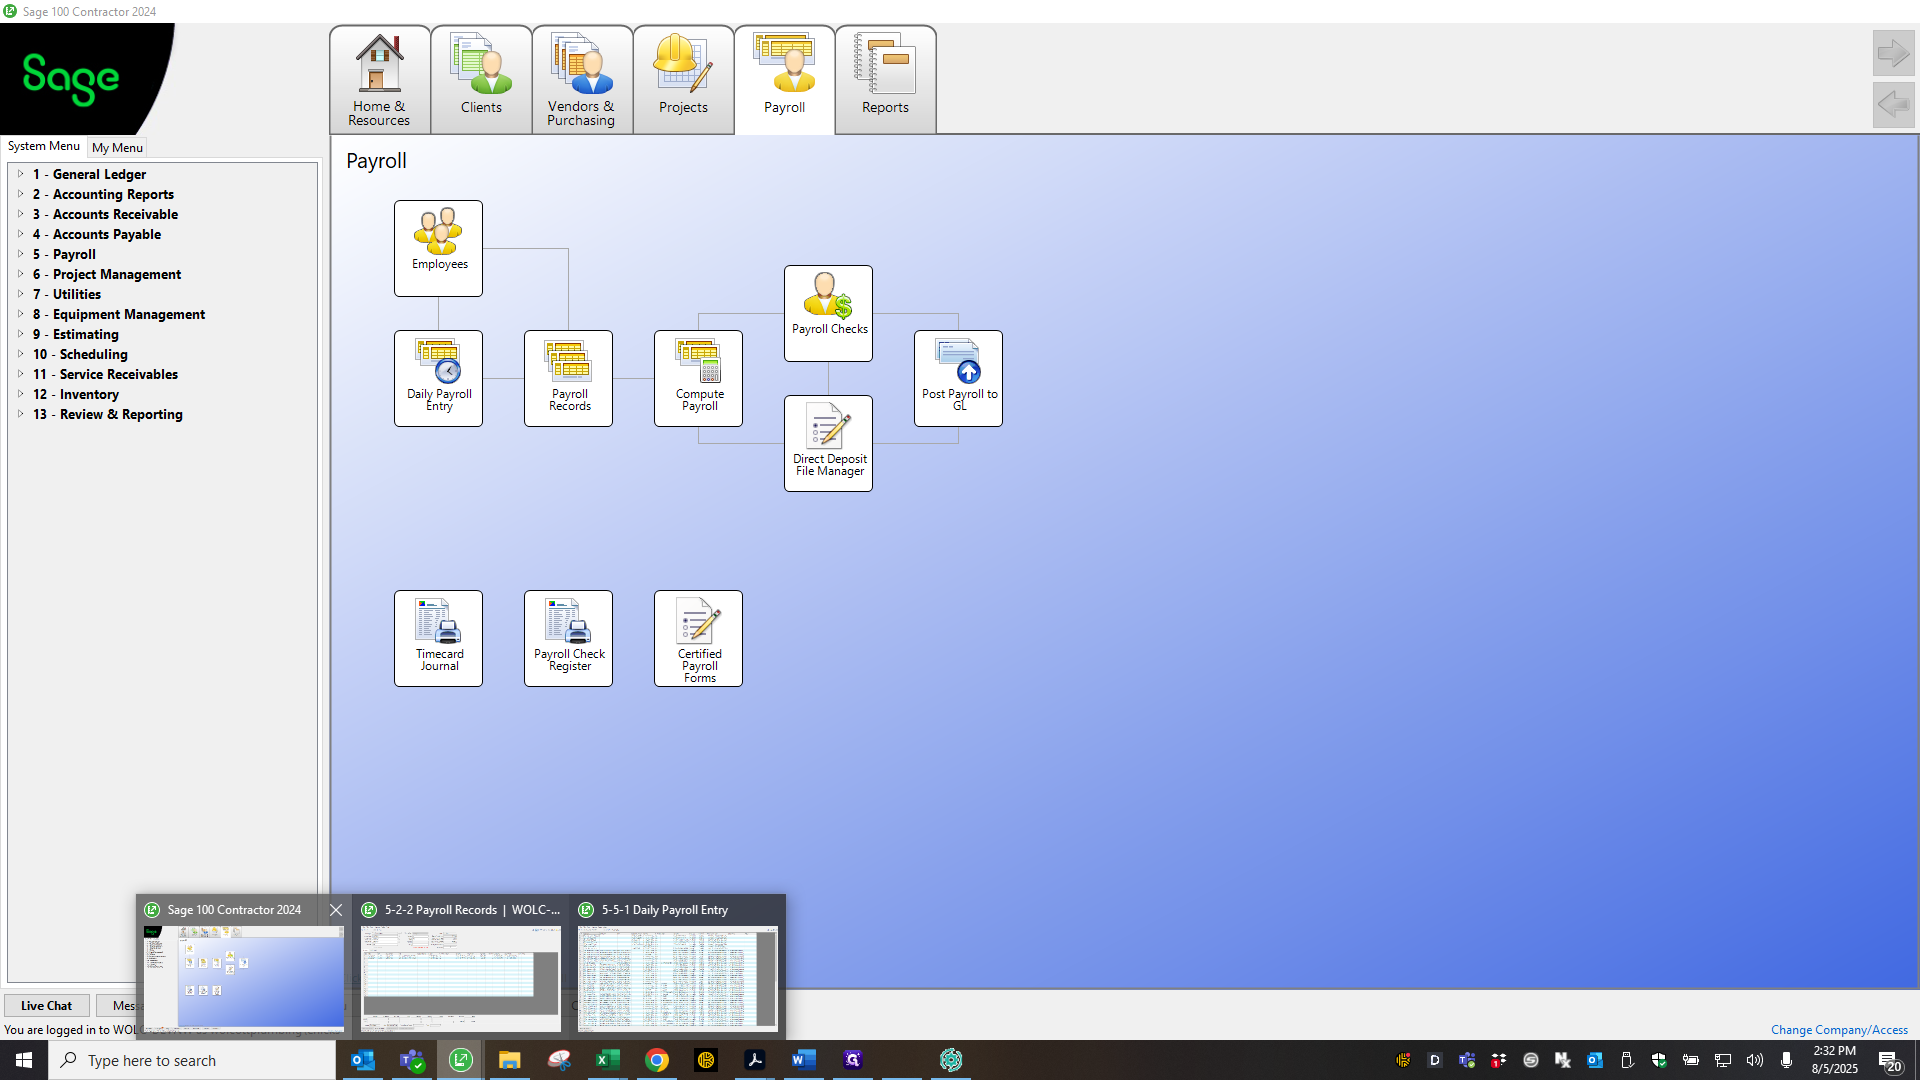Open the Employees icon
The width and height of the screenshot is (1920, 1080).
click(x=438, y=248)
